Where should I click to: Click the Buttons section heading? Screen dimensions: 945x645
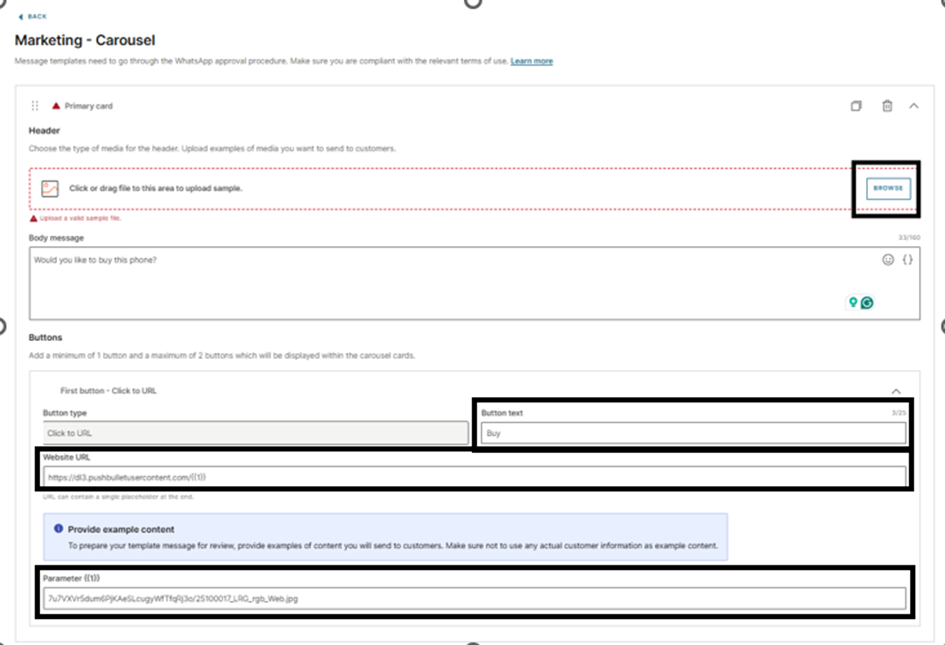45,338
